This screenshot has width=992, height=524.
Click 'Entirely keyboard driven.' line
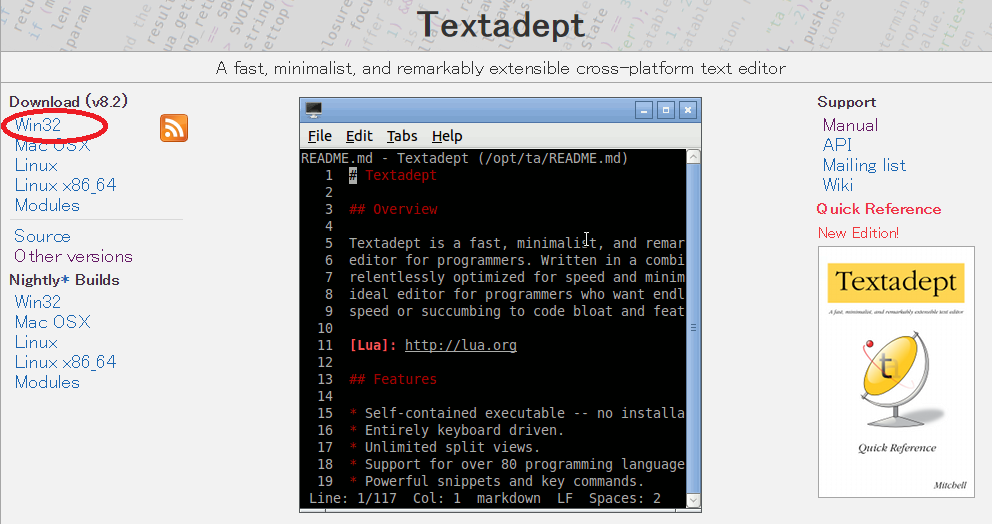pyautogui.click(x=464, y=430)
